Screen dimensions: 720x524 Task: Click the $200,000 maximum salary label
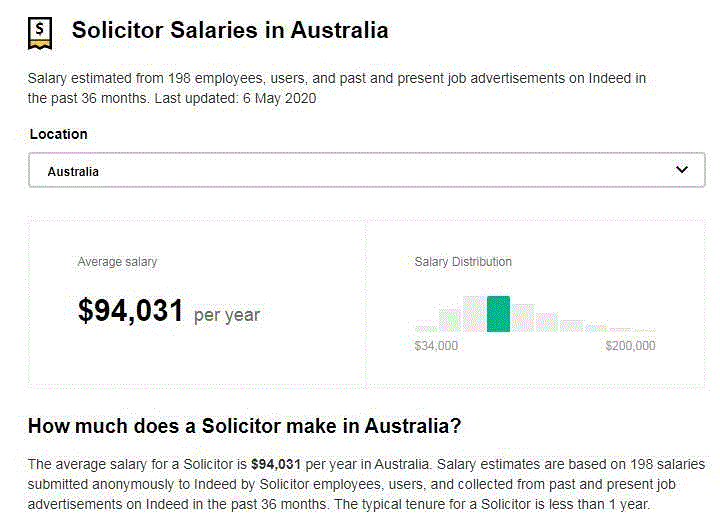pos(630,346)
